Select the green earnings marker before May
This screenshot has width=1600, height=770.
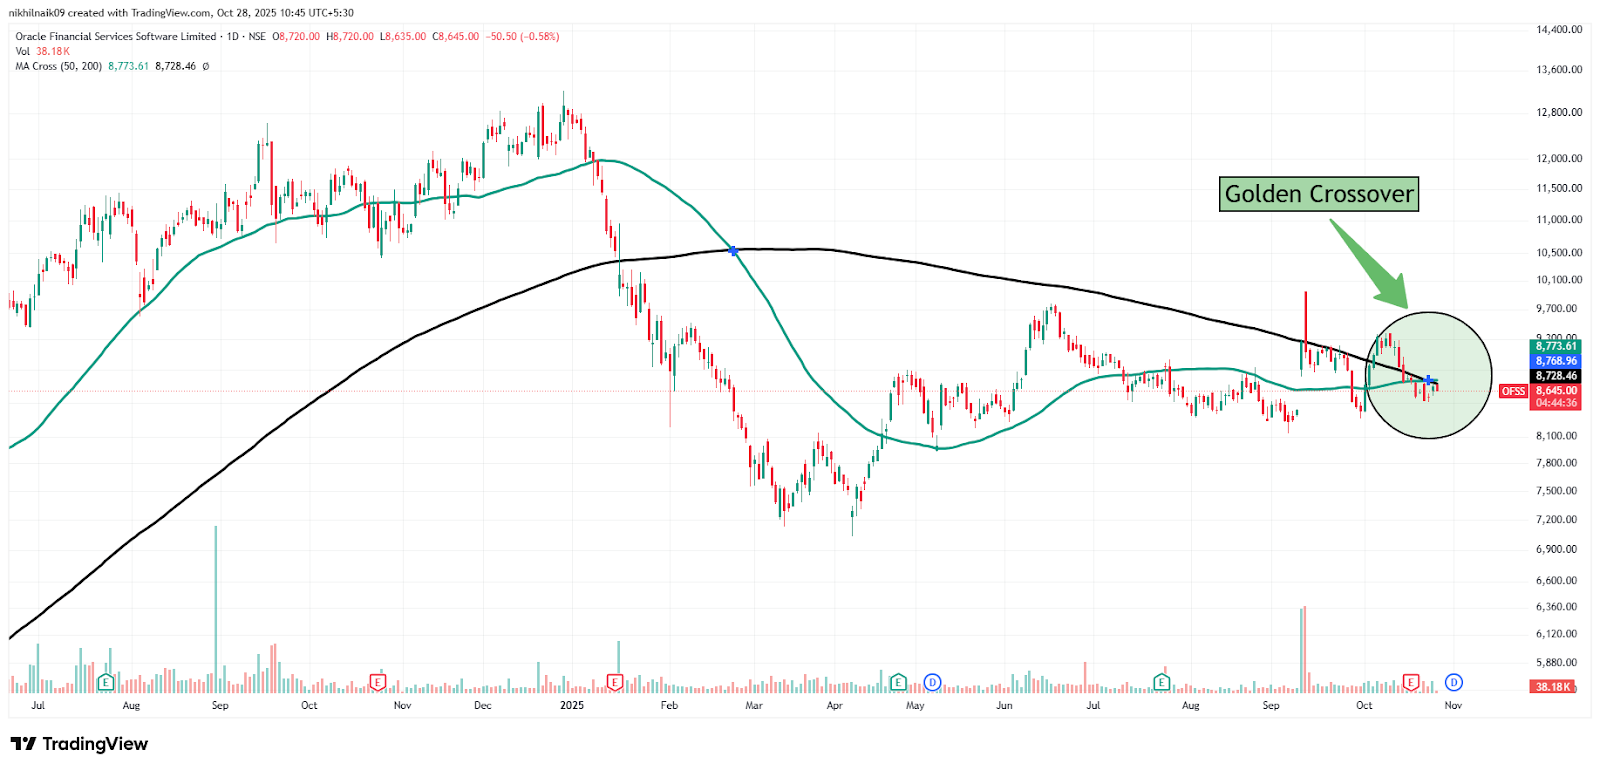[898, 682]
